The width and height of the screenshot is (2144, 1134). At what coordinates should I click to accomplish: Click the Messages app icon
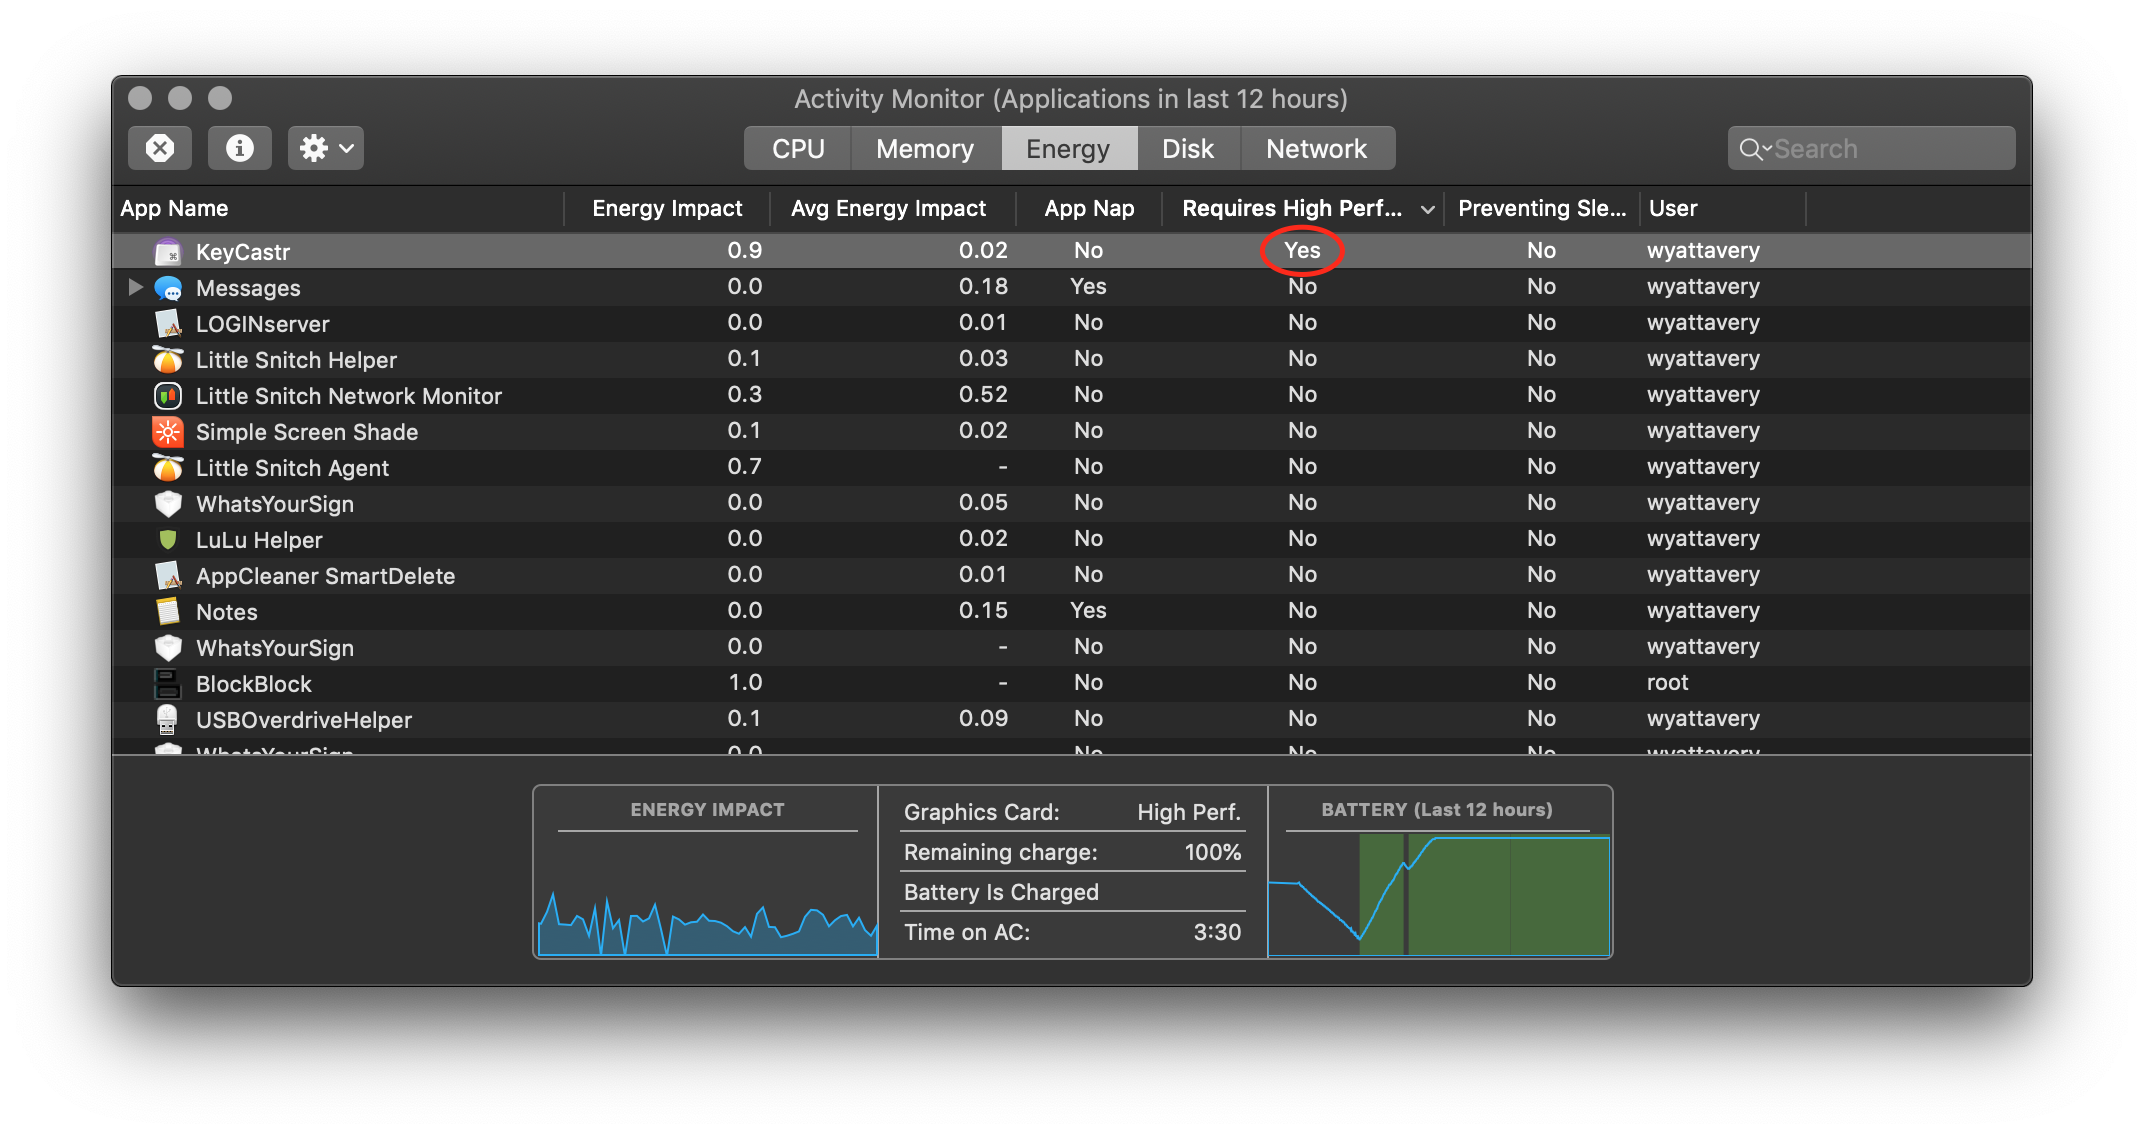tap(168, 288)
